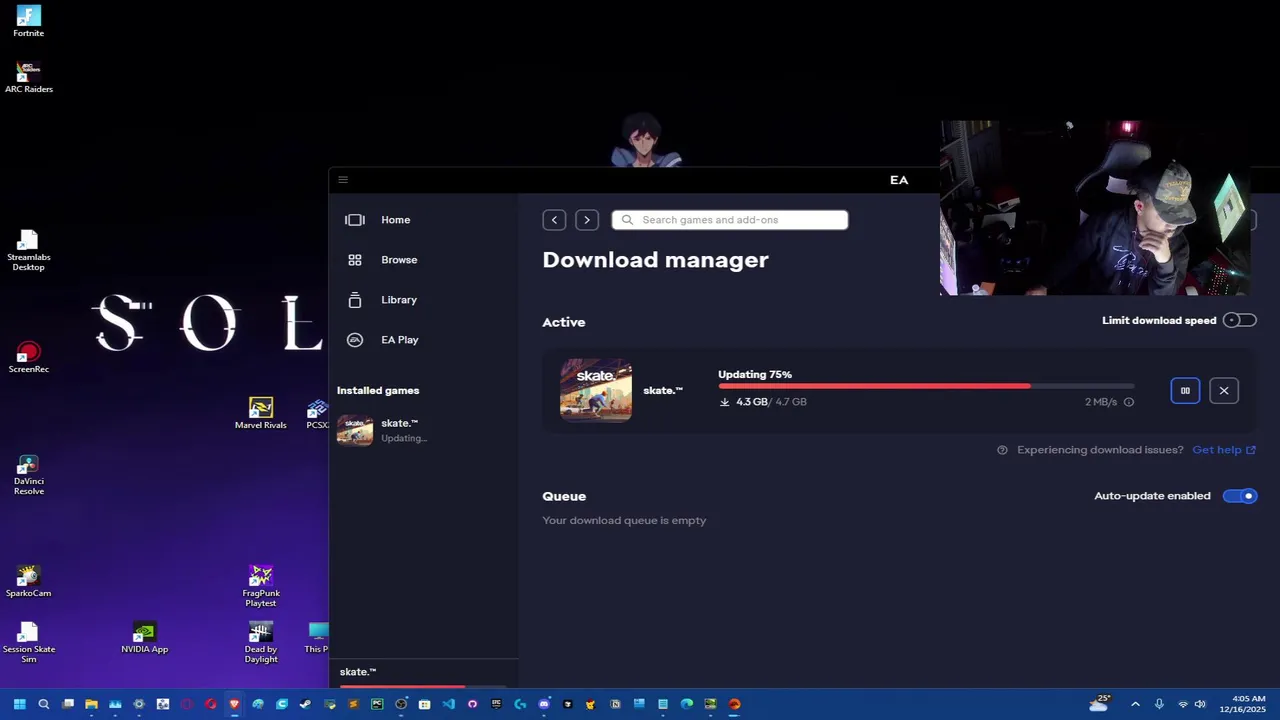
Task: Click the Updating 75% text
Action: 755,375
